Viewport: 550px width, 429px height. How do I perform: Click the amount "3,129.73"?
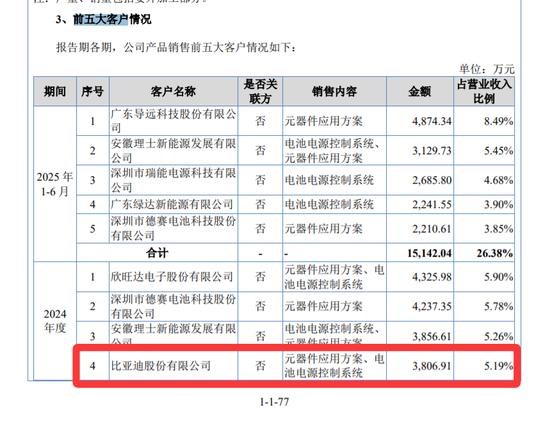(432, 150)
